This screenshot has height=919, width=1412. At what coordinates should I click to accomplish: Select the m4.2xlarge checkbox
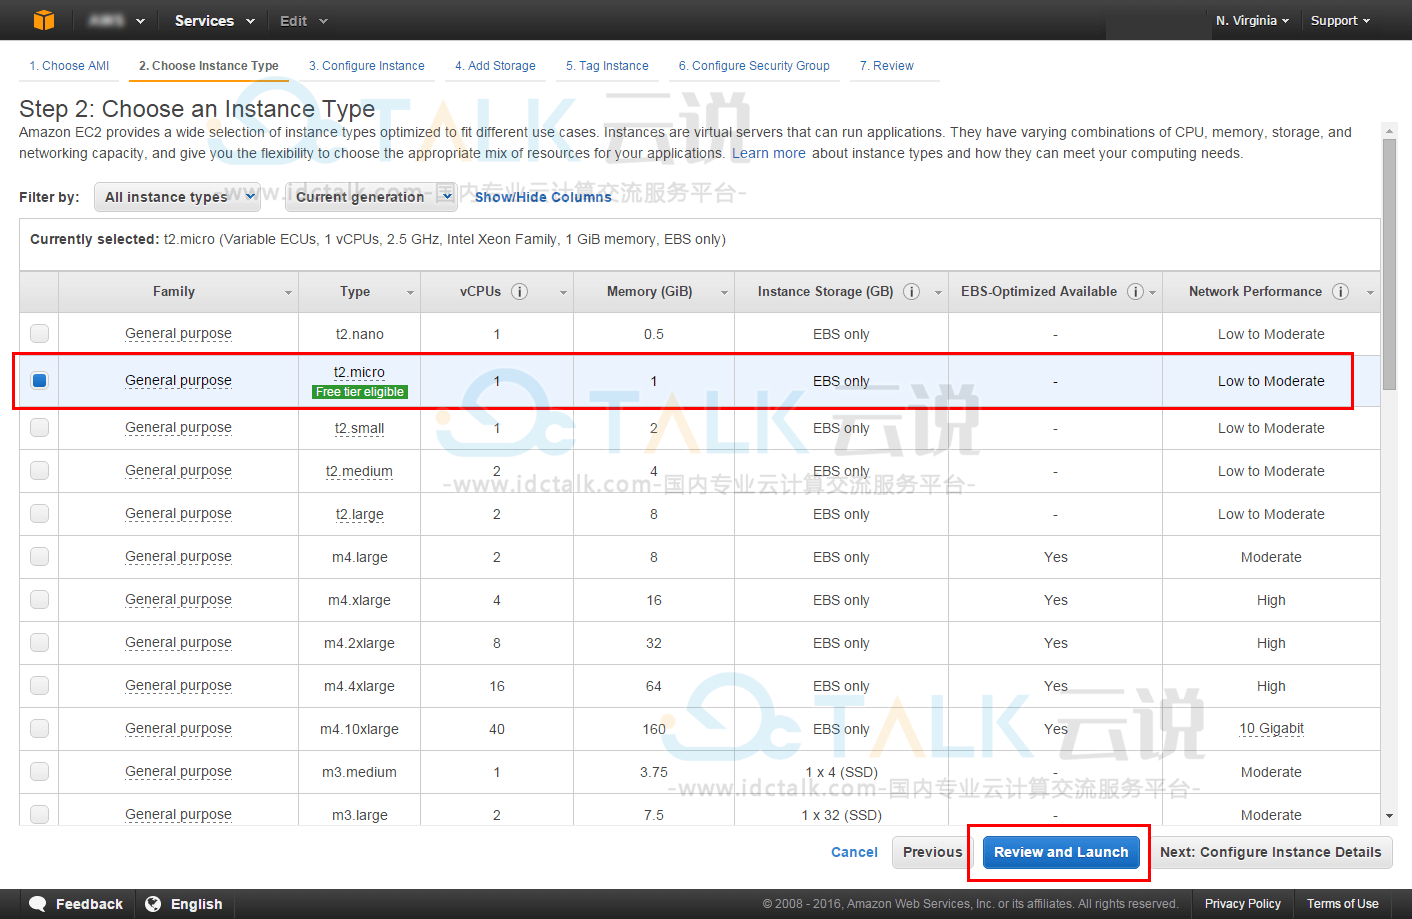pyautogui.click(x=39, y=642)
